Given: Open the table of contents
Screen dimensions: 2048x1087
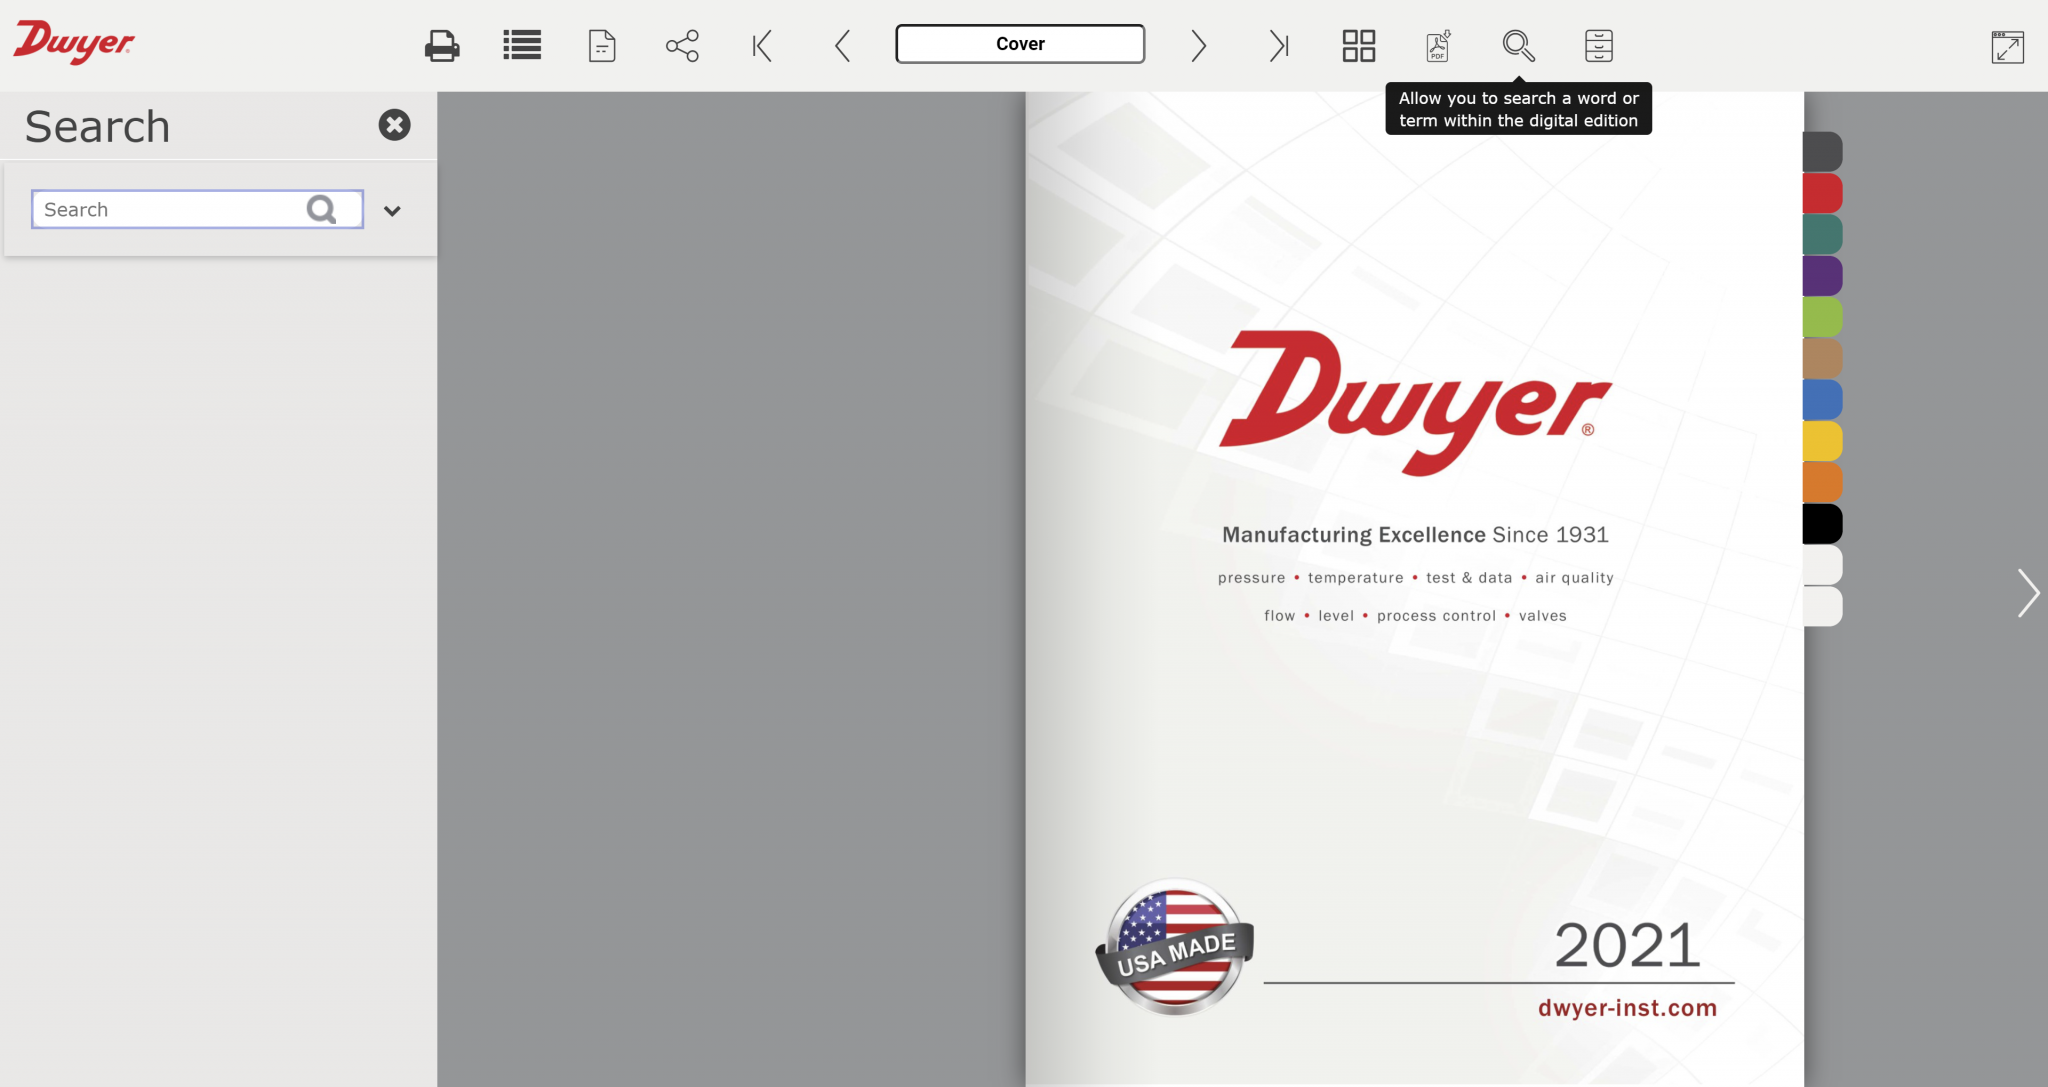Looking at the screenshot, I should [x=521, y=45].
